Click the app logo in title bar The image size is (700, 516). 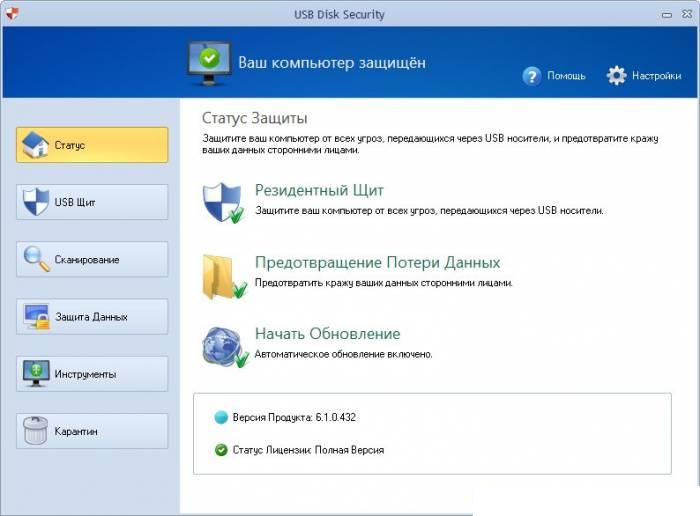11,14
